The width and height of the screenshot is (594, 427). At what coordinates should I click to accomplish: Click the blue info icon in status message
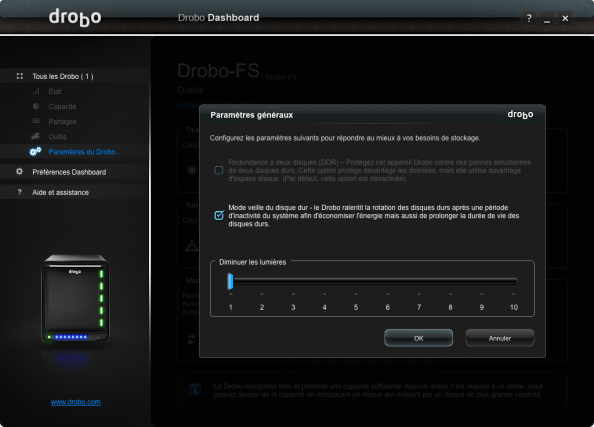(195, 389)
